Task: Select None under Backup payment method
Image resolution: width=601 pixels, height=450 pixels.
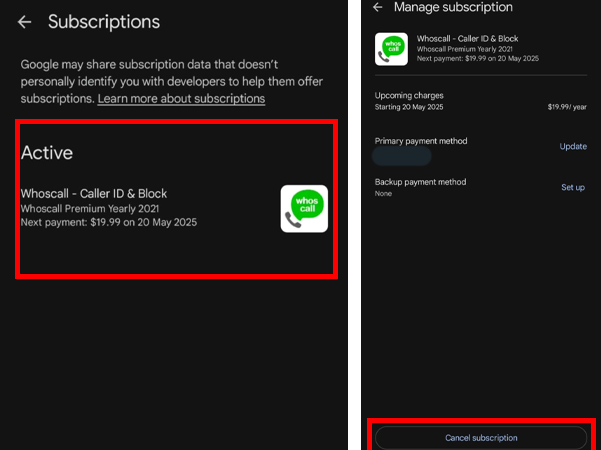Action: (383, 194)
